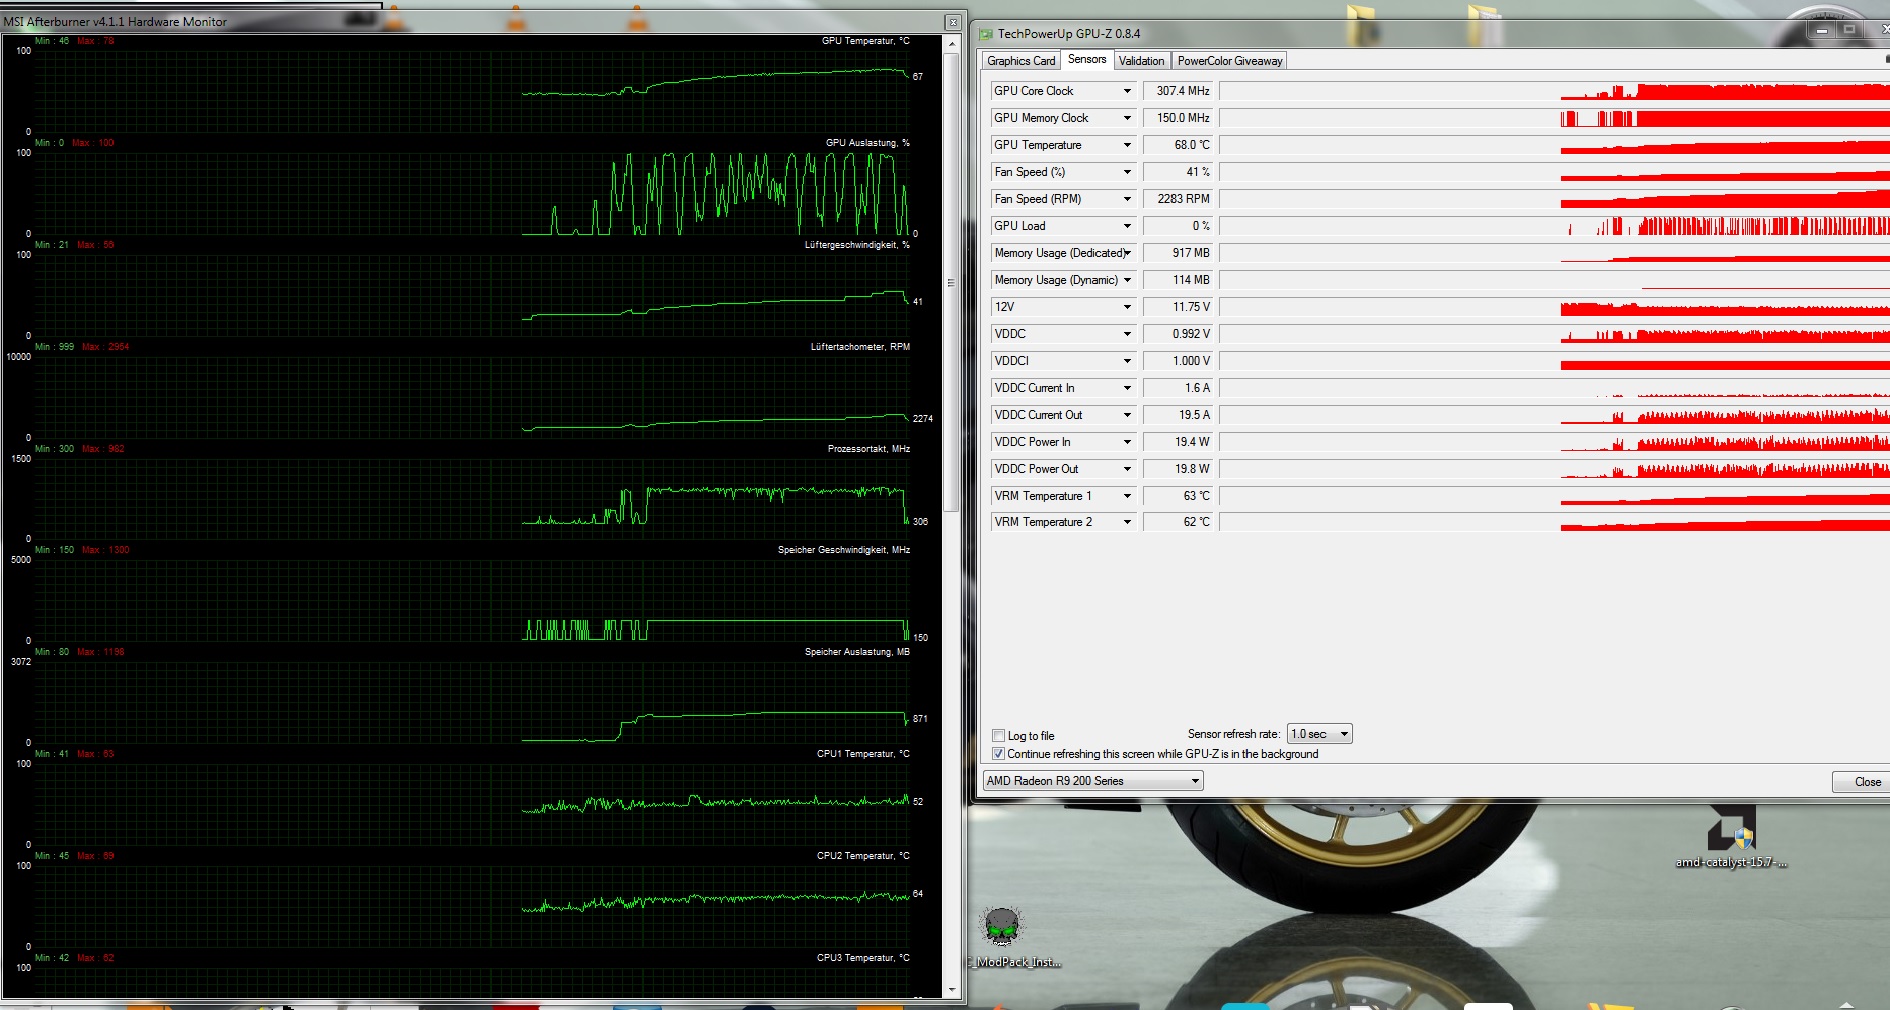Open the GPU Load sensor dropdown

coord(1127,226)
